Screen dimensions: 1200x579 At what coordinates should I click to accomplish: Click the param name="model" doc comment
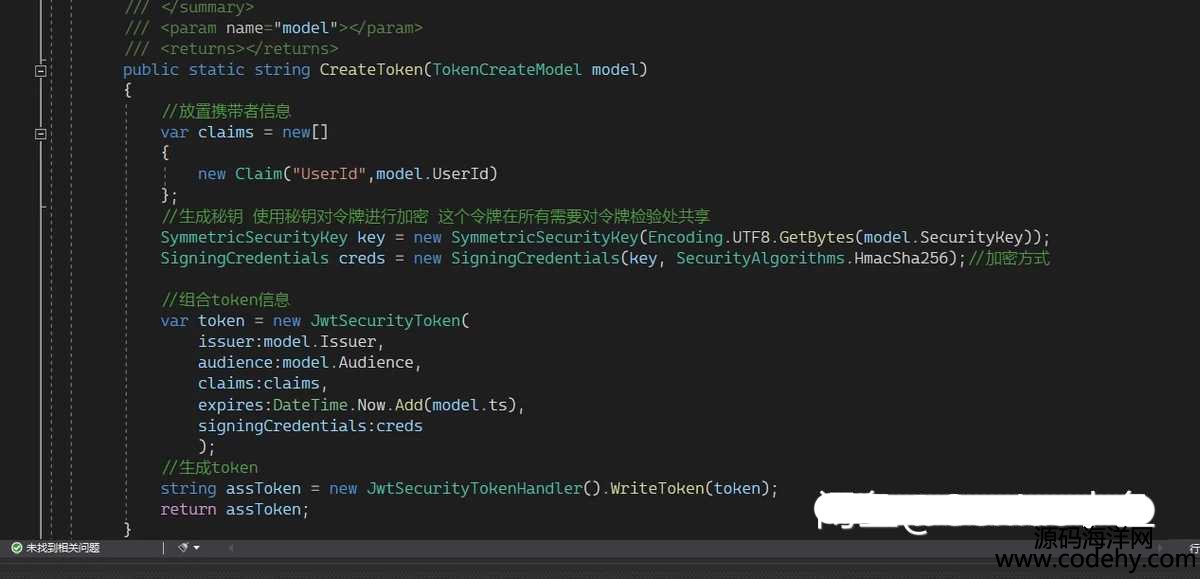tap(291, 28)
